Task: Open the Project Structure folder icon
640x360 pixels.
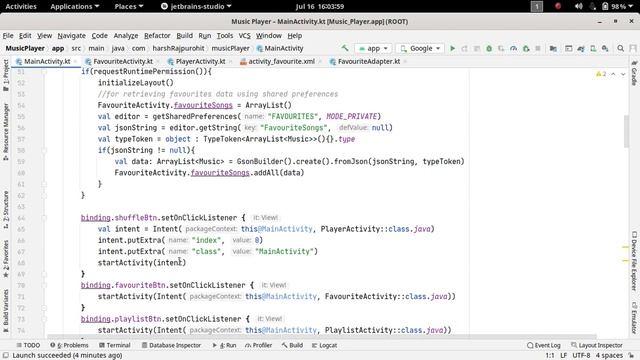Action: click(x=553, y=48)
